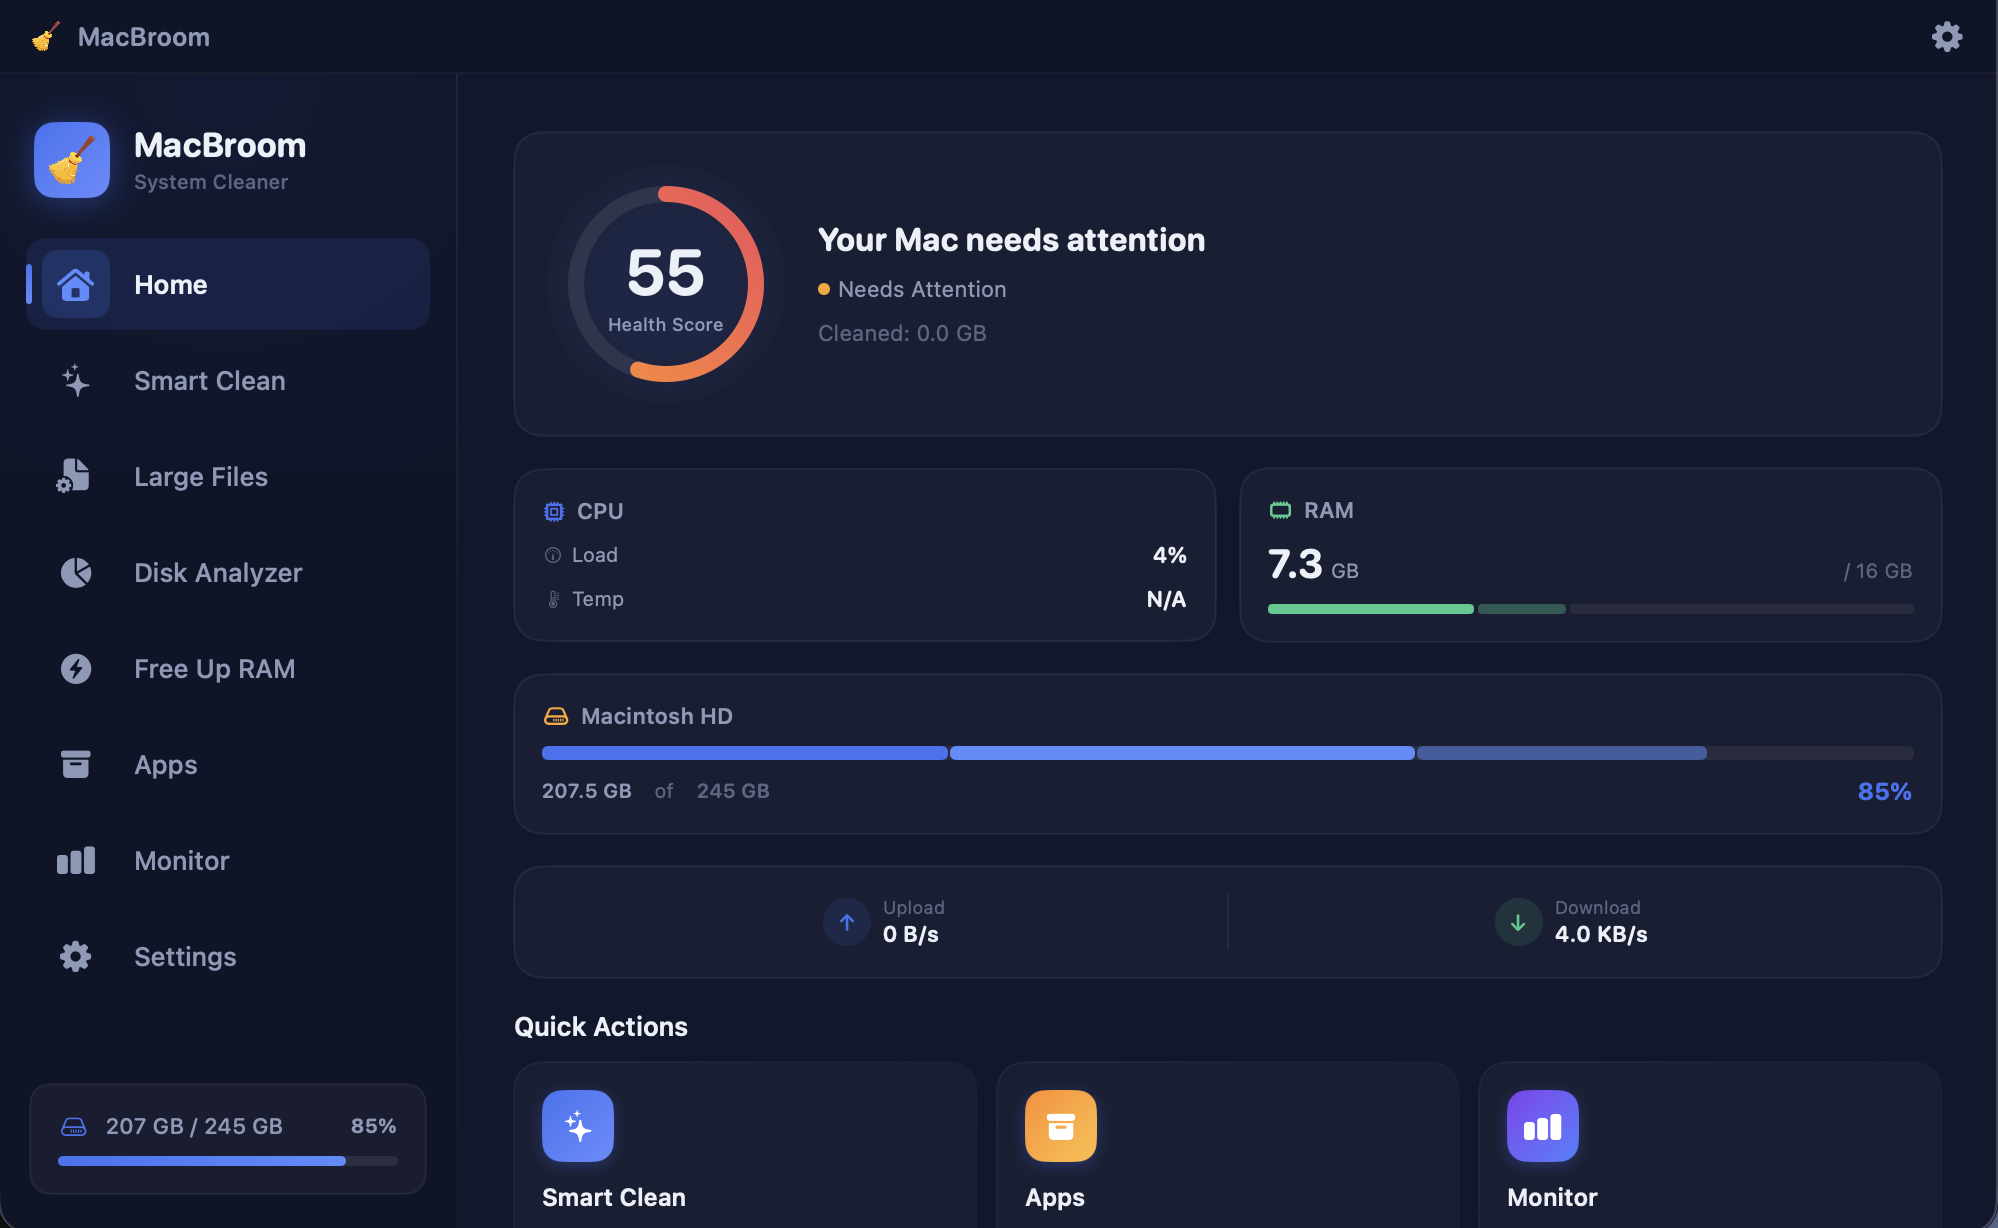Open the Monitor section from the sidebar
This screenshot has width=1998, height=1228.
[228, 861]
